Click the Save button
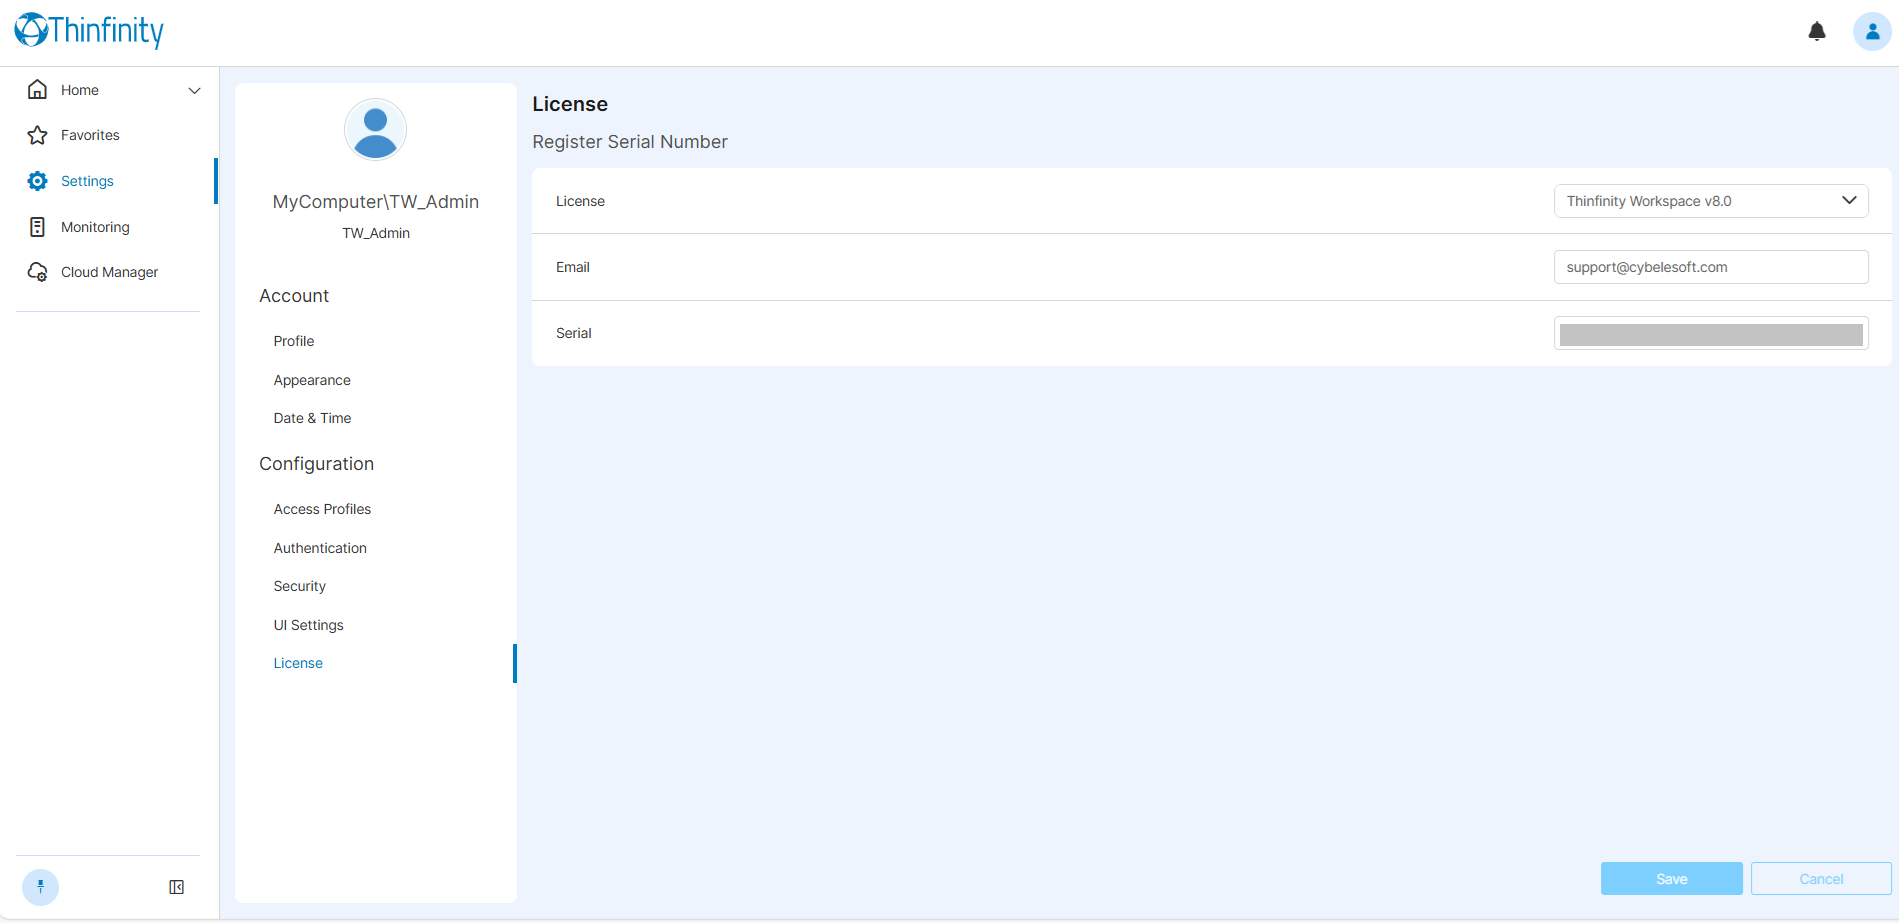The width and height of the screenshot is (1899, 923). pyautogui.click(x=1671, y=879)
